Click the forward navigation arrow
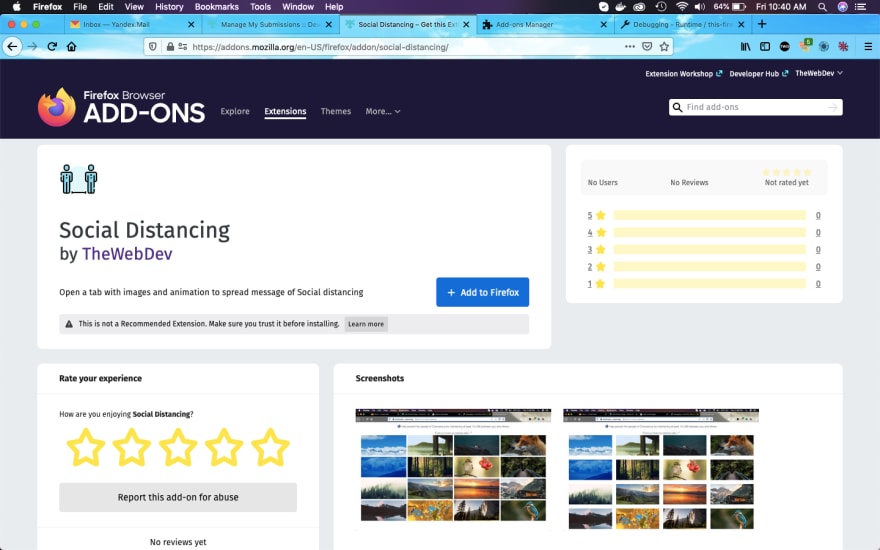 point(33,47)
